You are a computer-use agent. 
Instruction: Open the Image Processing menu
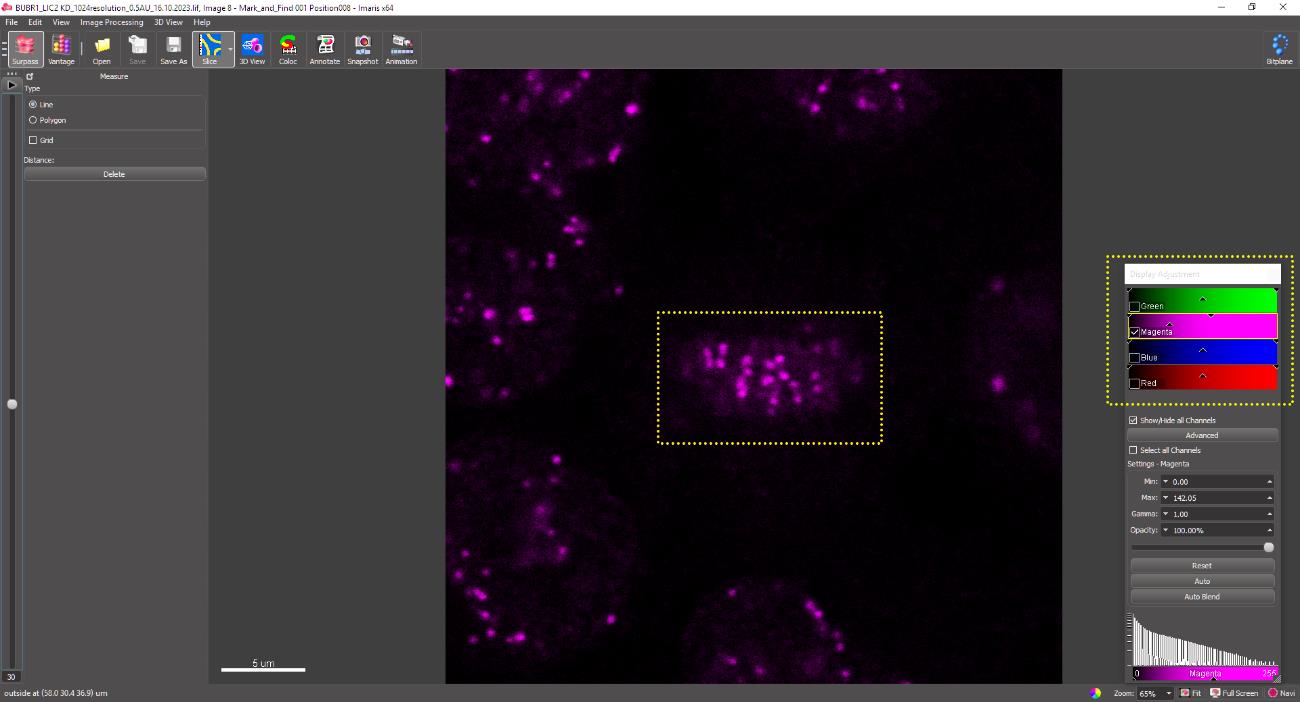pyautogui.click(x=111, y=22)
